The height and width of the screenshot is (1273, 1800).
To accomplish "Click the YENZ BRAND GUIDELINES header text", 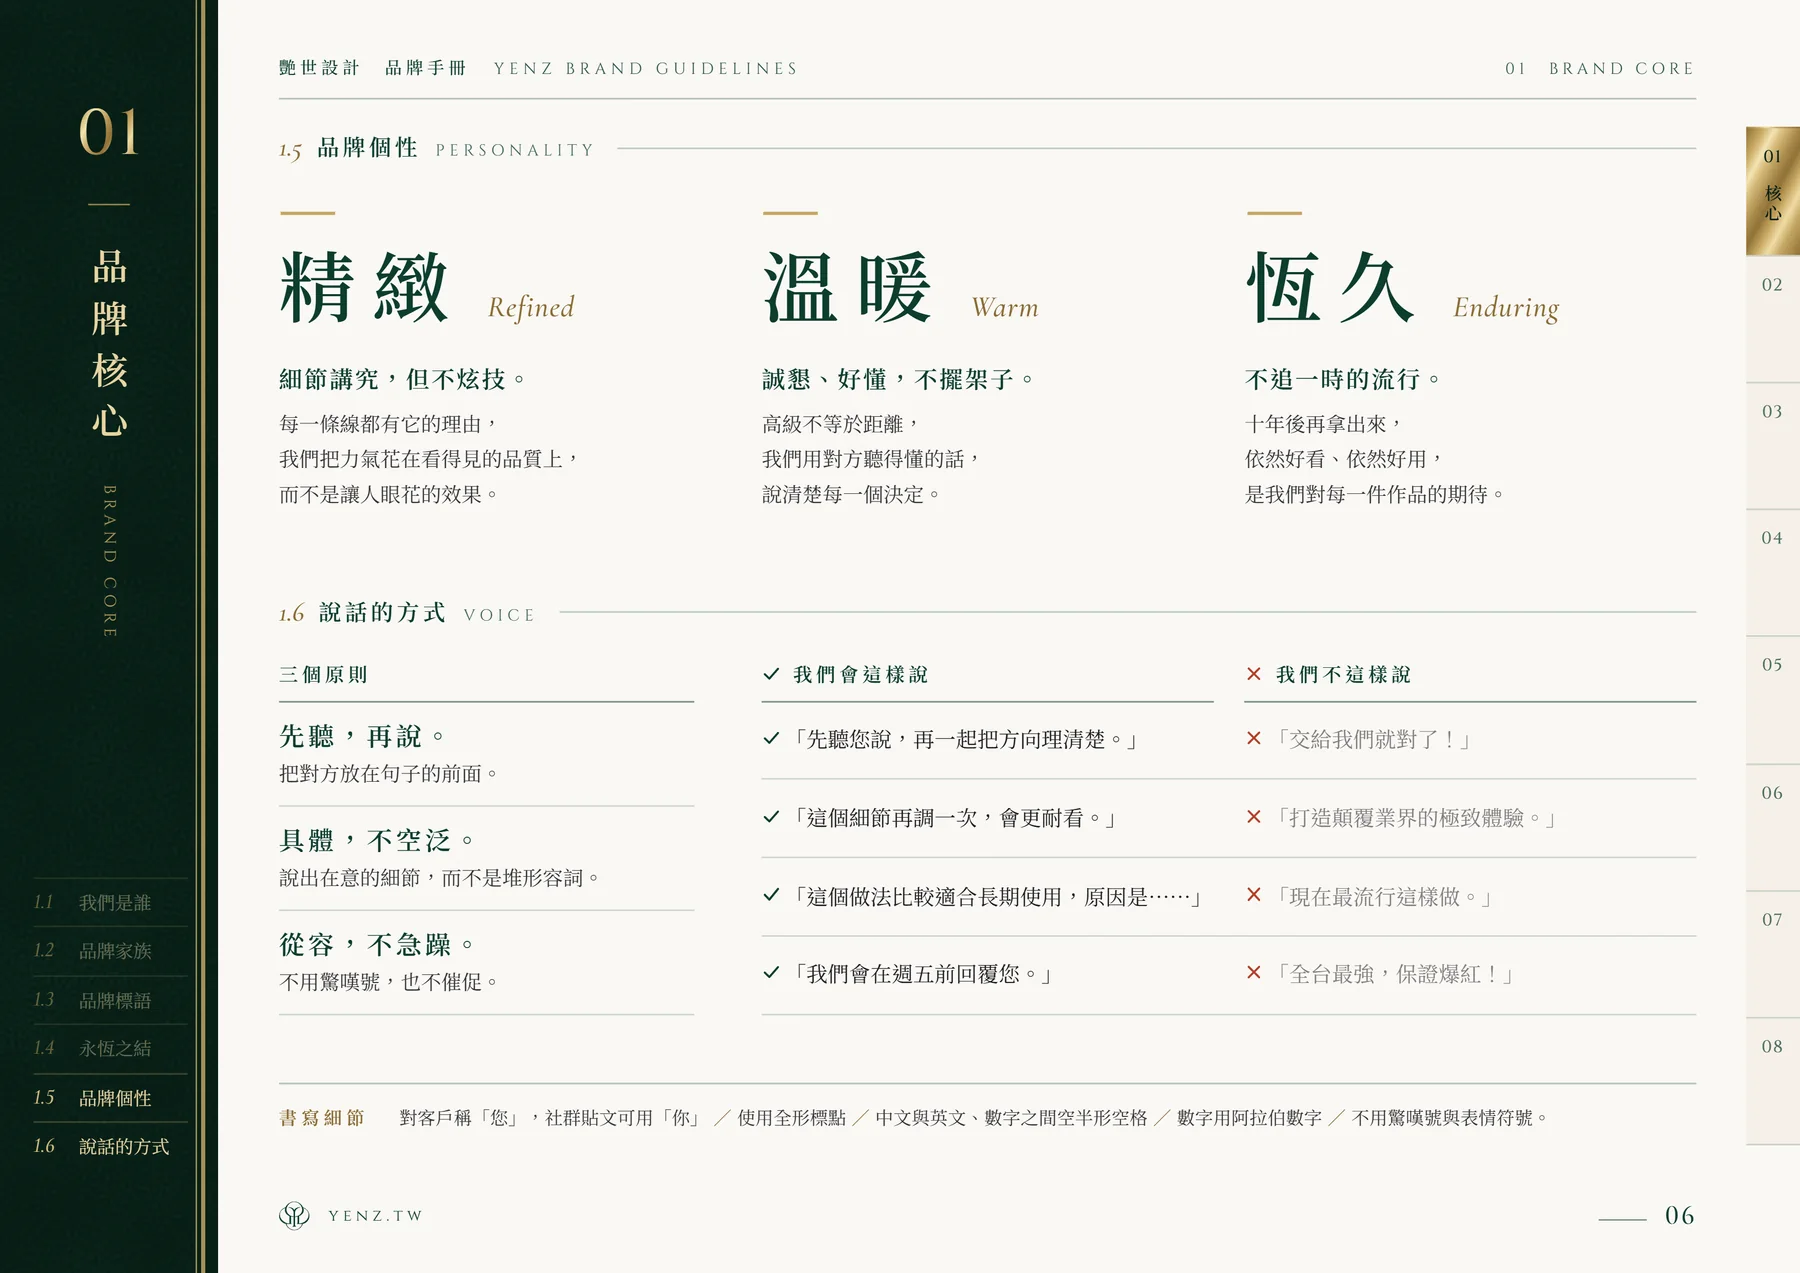I will point(646,68).
